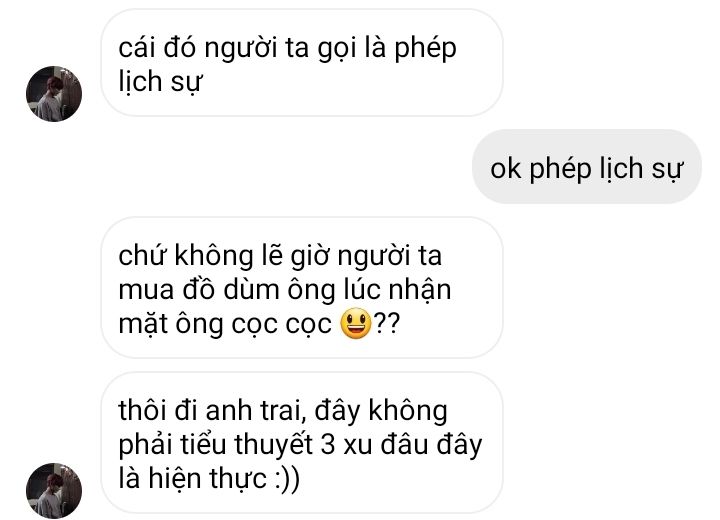Click the ':))' text smiley in last message
Viewport: 720px width, 520px height.
pyautogui.click(x=287, y=479)
